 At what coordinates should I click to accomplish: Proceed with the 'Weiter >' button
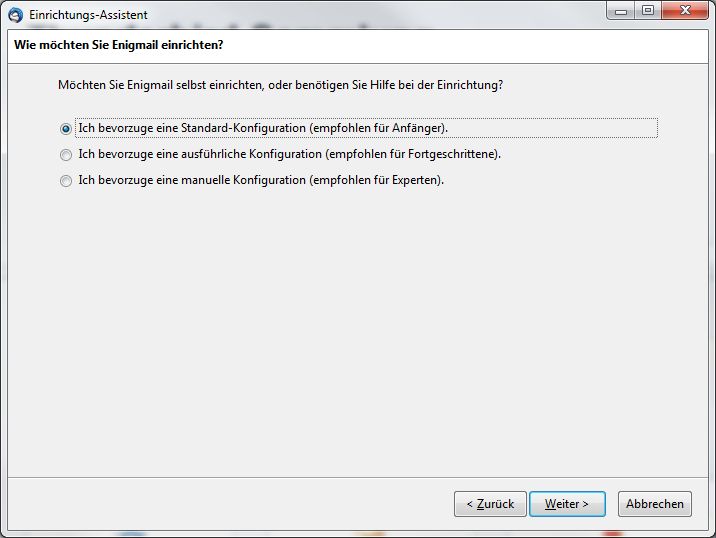(566, 504)
